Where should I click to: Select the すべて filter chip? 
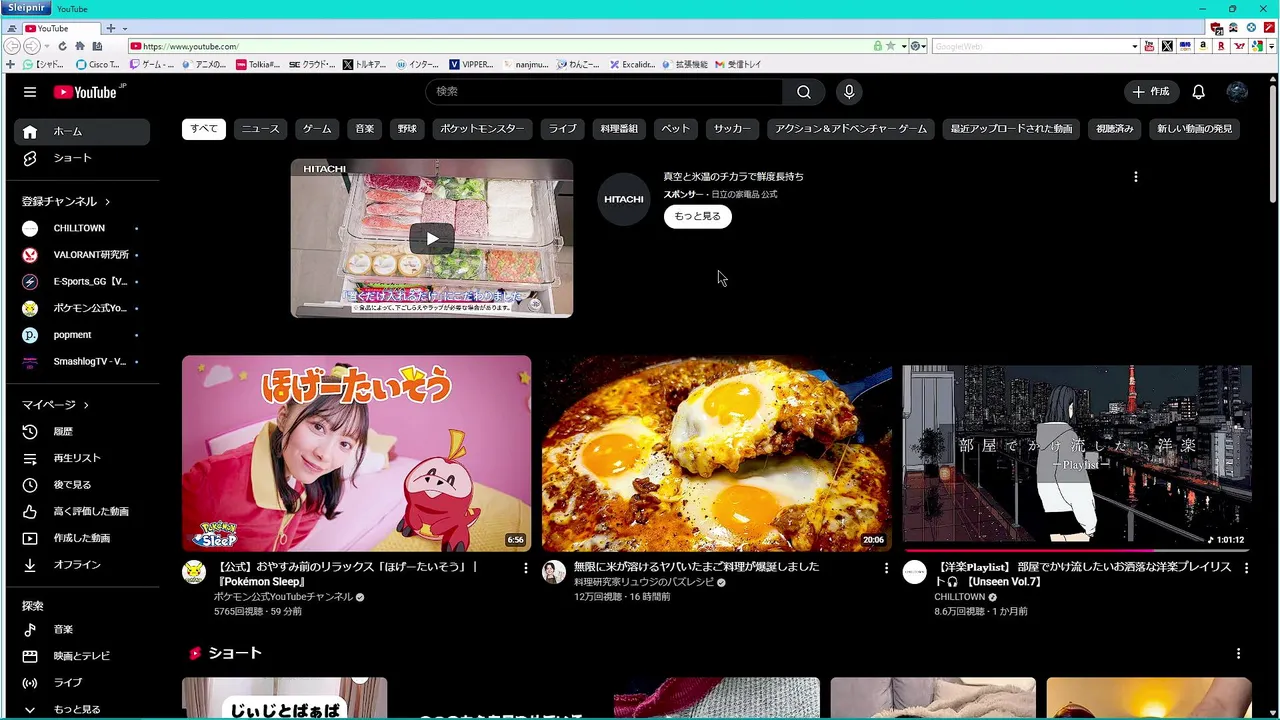tap(204, 129)
